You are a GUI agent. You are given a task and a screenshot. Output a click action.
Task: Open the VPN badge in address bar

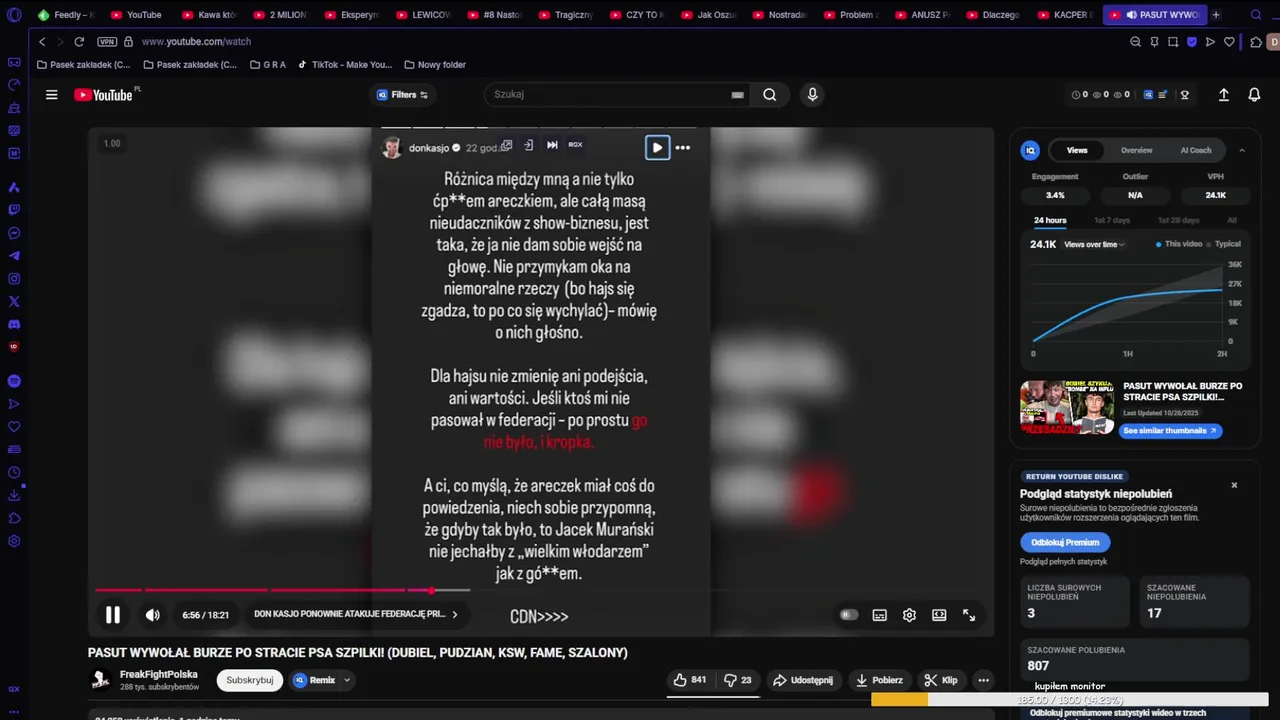(x=107, y=42)
